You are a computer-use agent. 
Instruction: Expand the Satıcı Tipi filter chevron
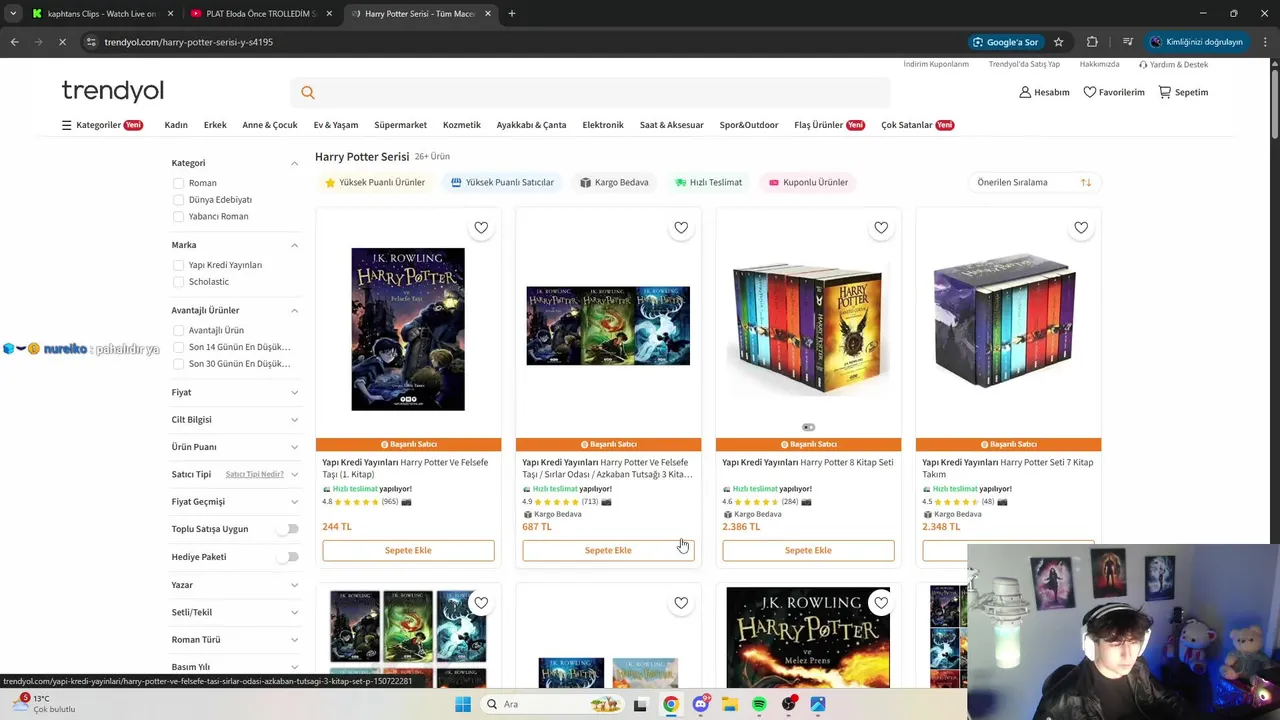294,474
